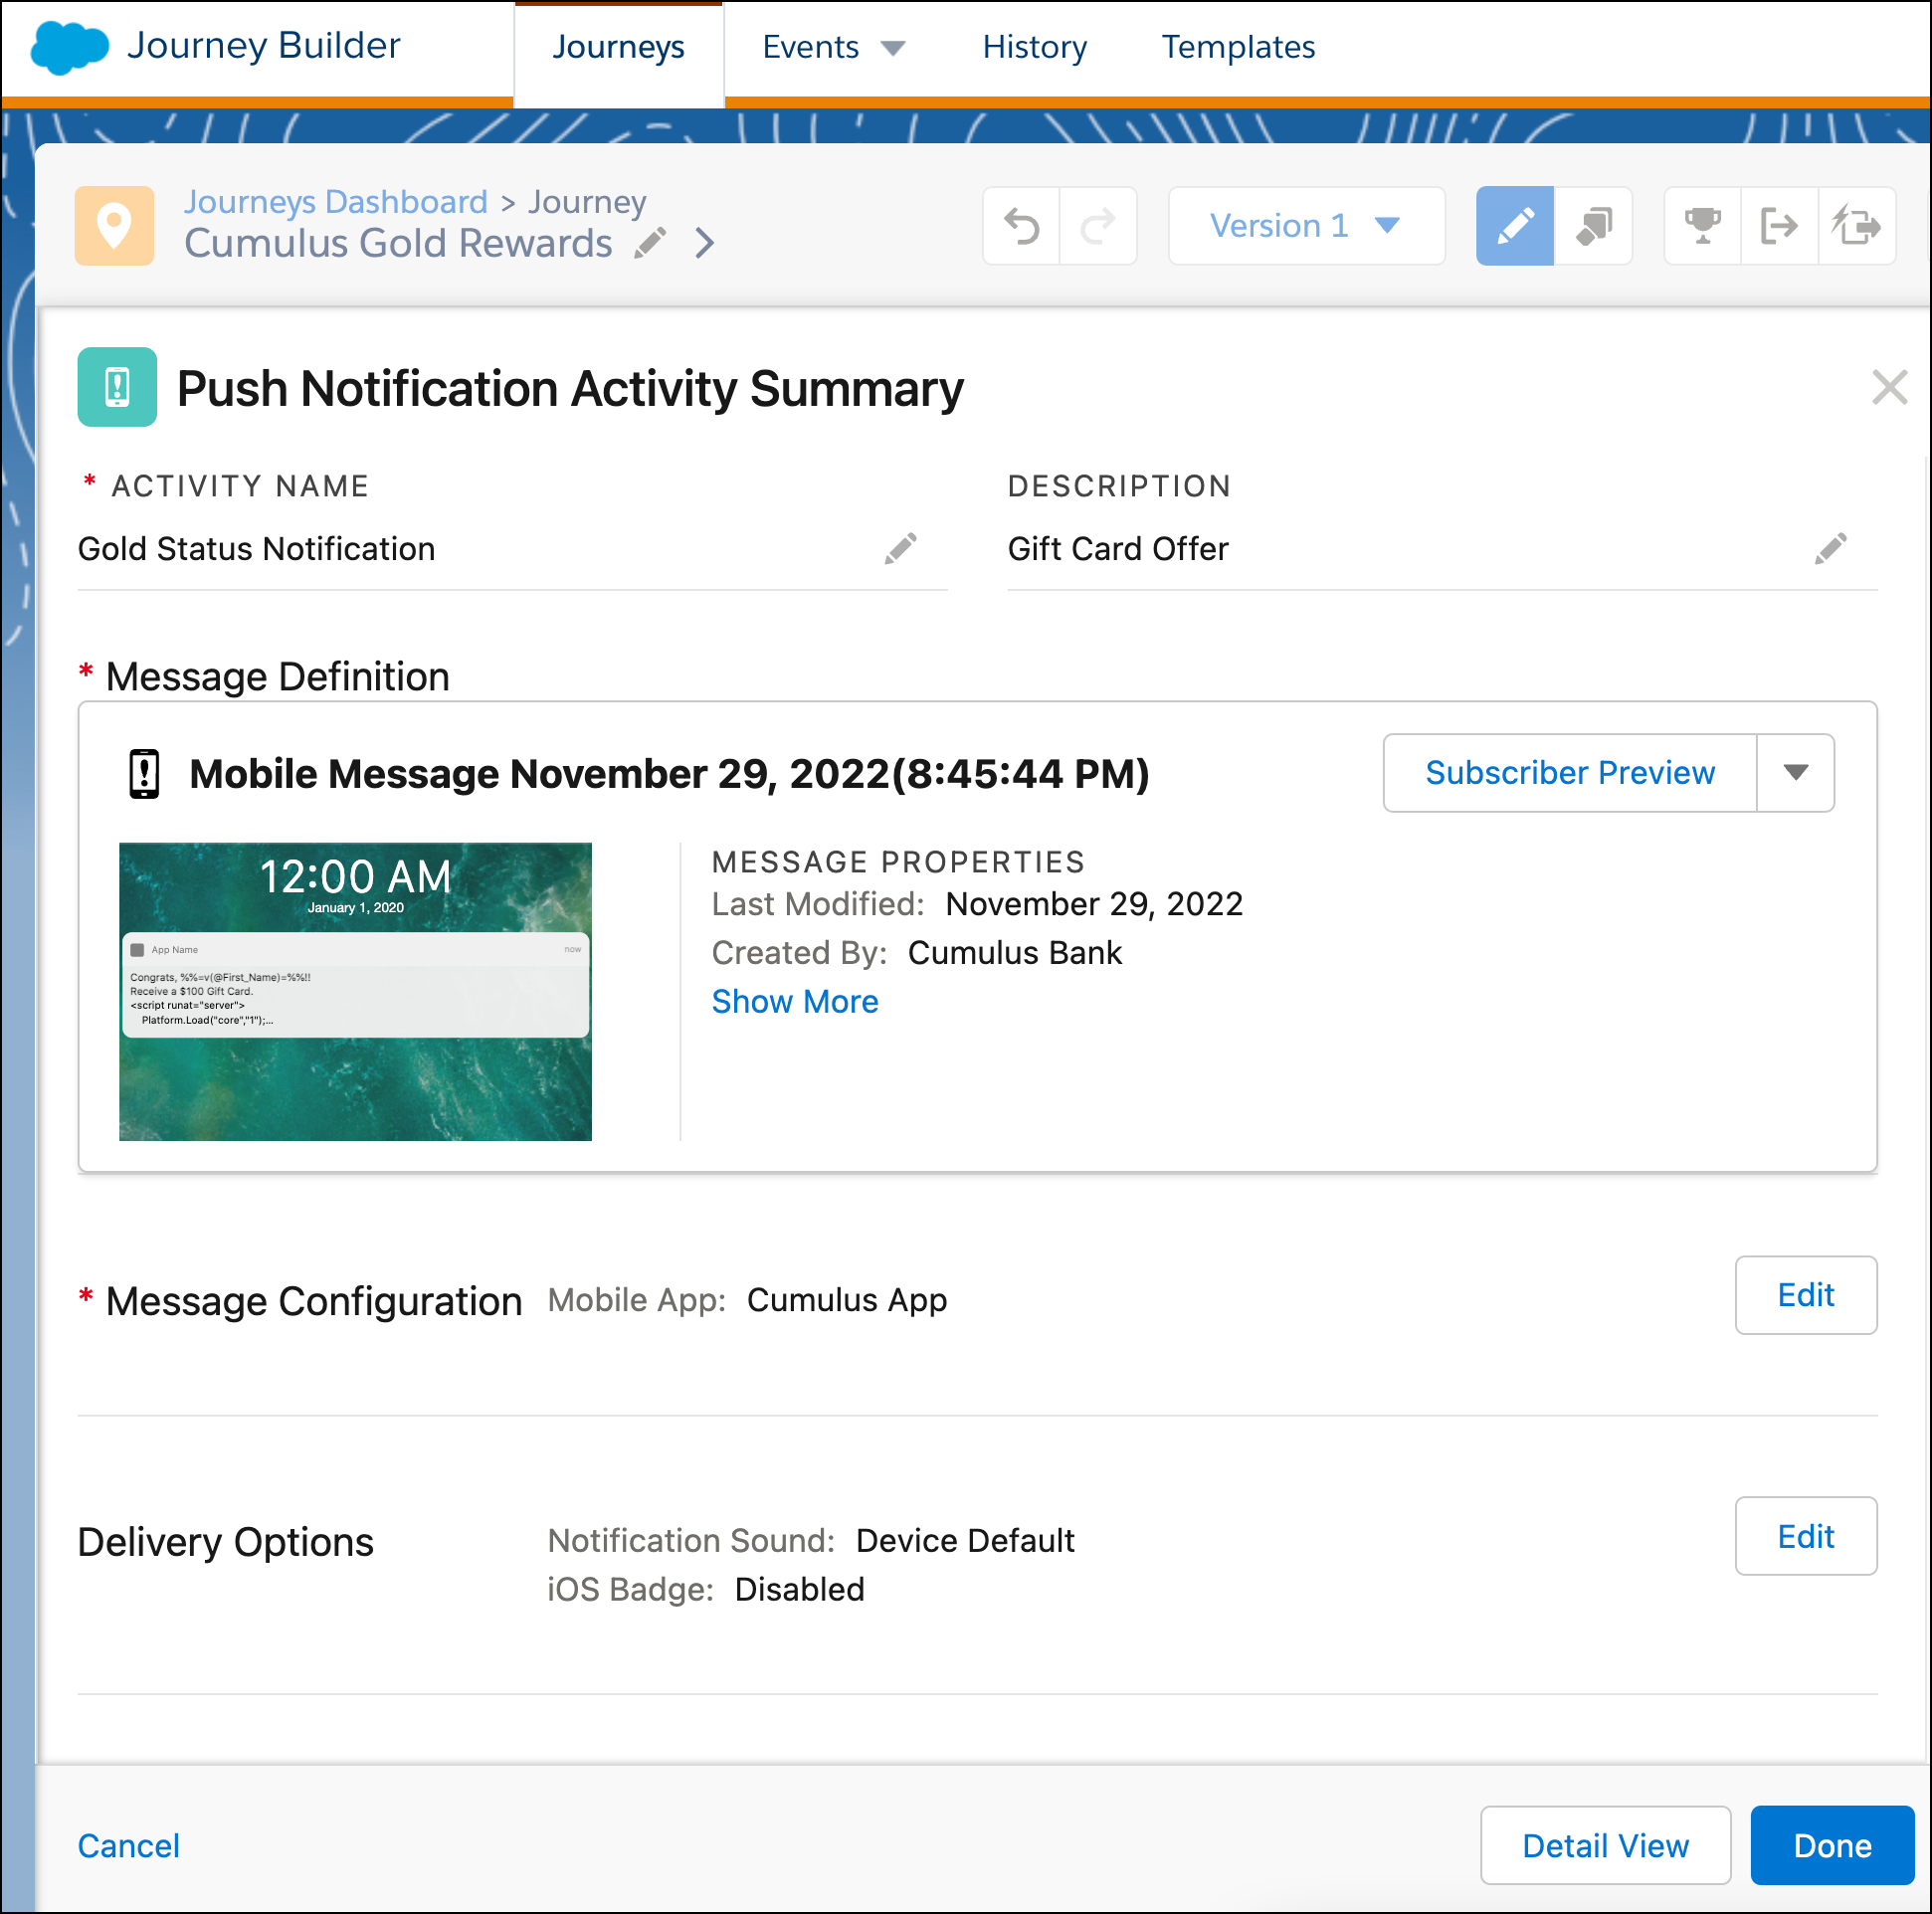Click the Cumulus App mobile app value
Image resolution: width=1932 pixels, height=1914 pixels.
pos(847,1300)
